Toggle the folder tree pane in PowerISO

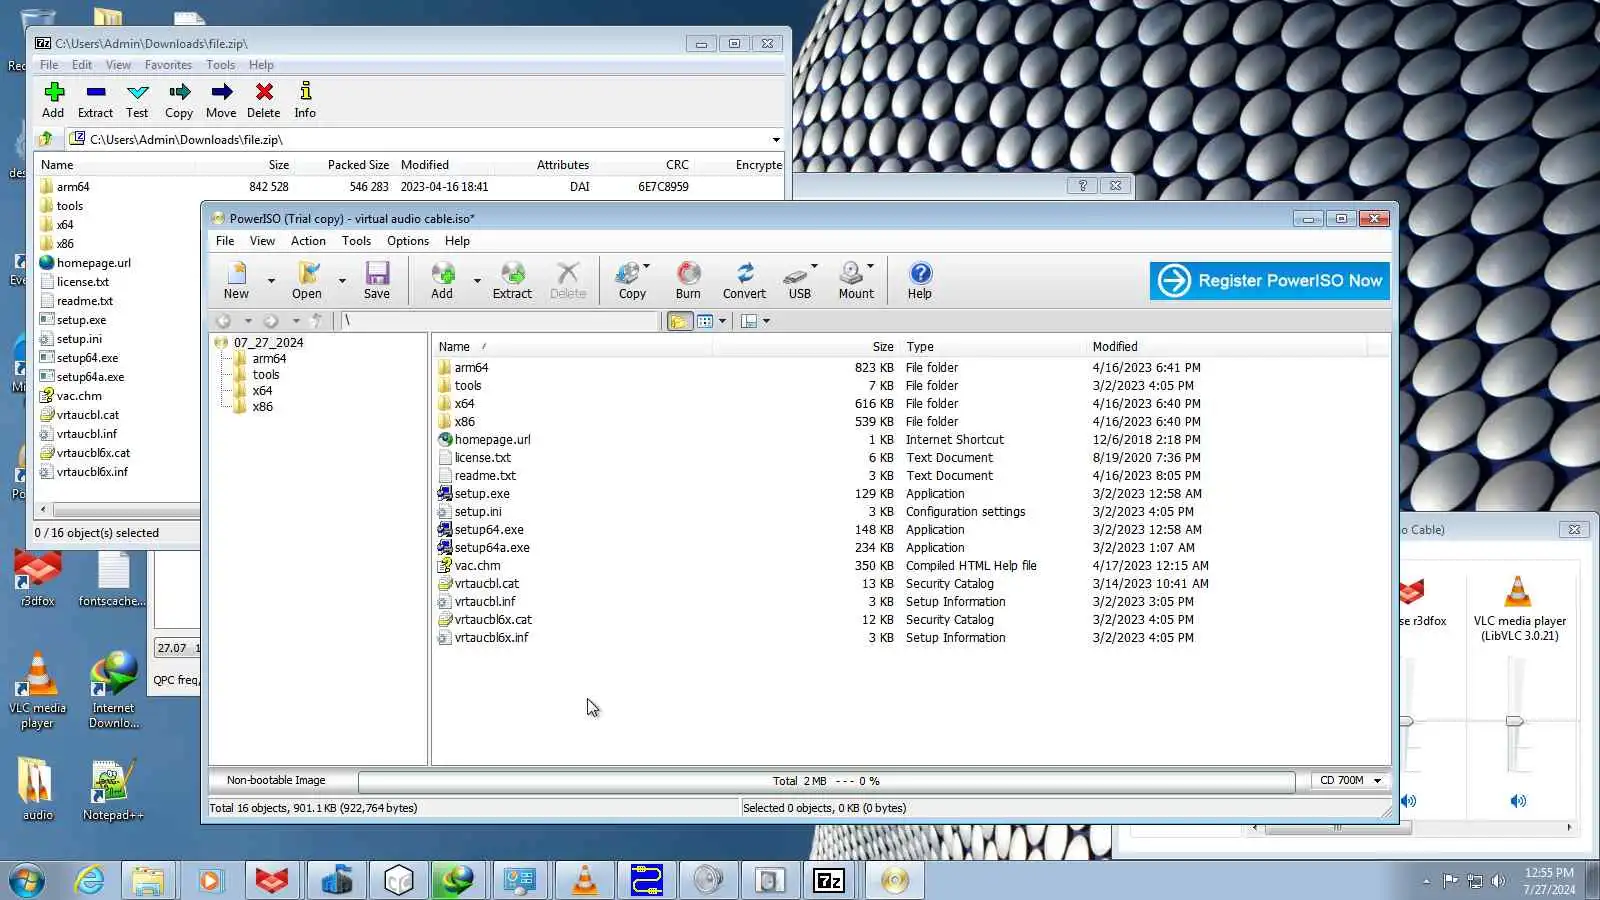coord(679,321)
